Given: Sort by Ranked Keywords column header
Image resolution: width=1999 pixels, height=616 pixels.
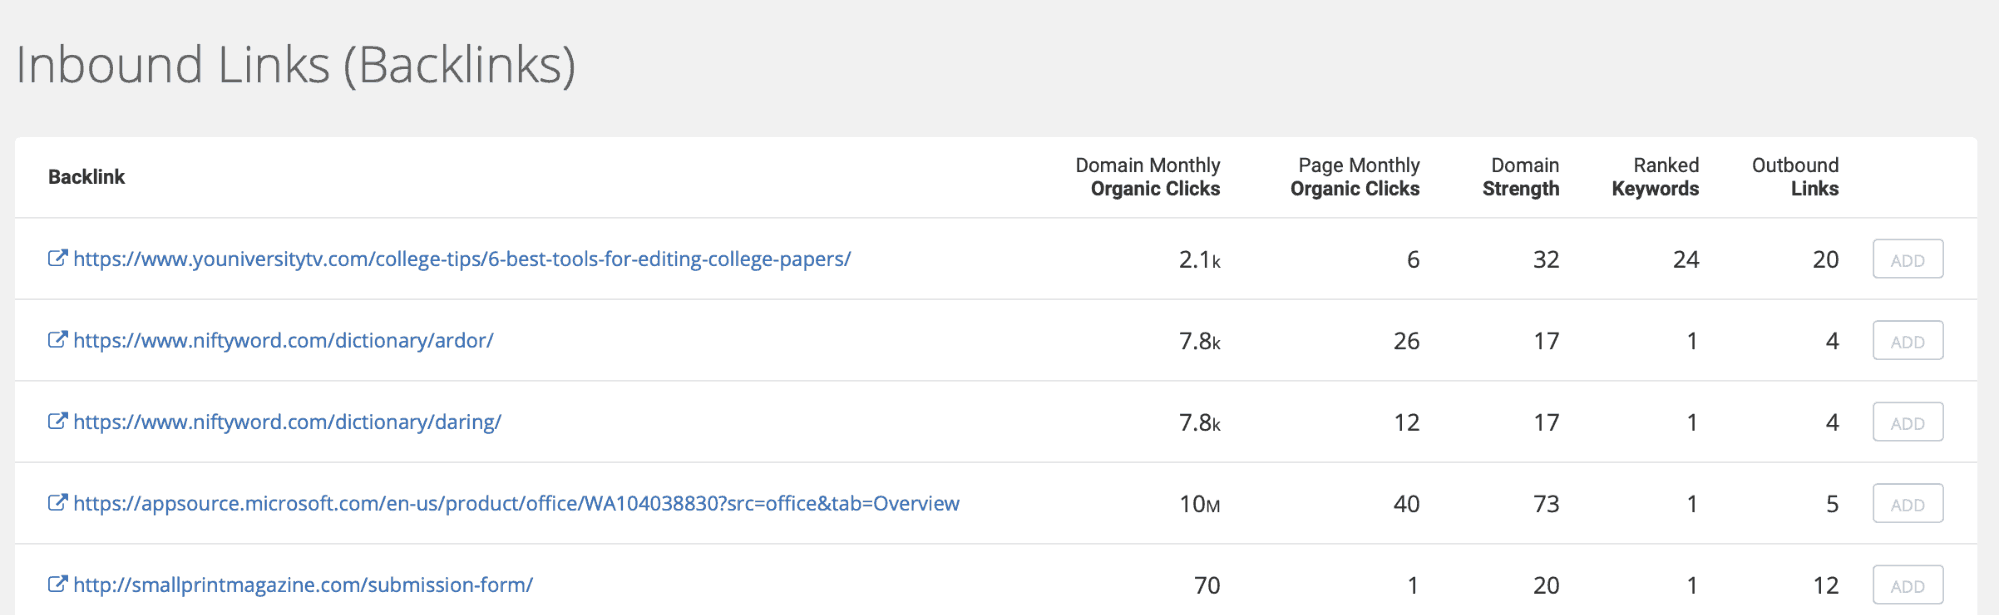Looking at the screenshot, I should 1655,177.
